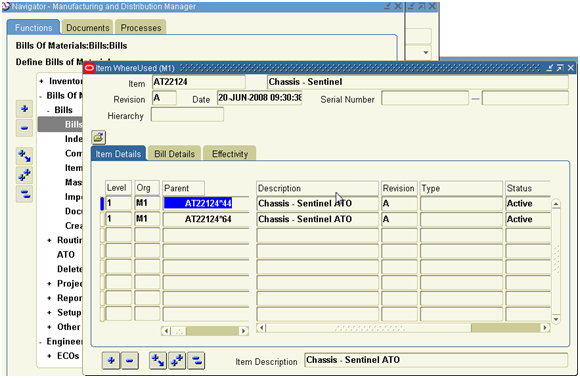Click Active status in AT22124*44 row
Image resolution: width=580 pixels, height=378 pixels.
coord(528,203)
